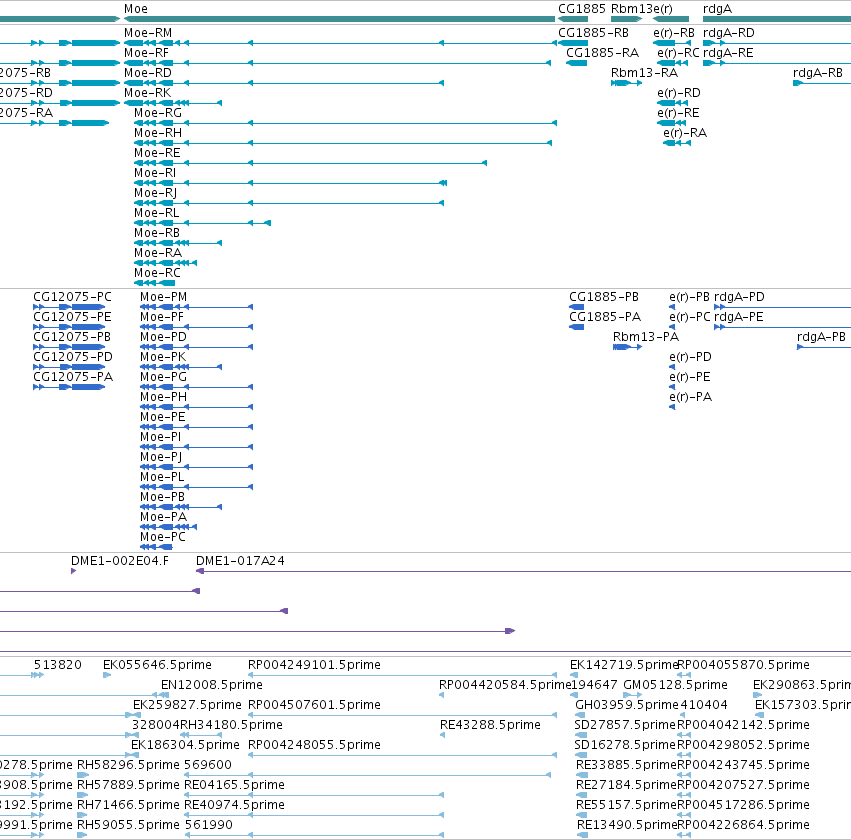
Task: Click the SD16278.5prime EST label
Action: pos(625,745)
